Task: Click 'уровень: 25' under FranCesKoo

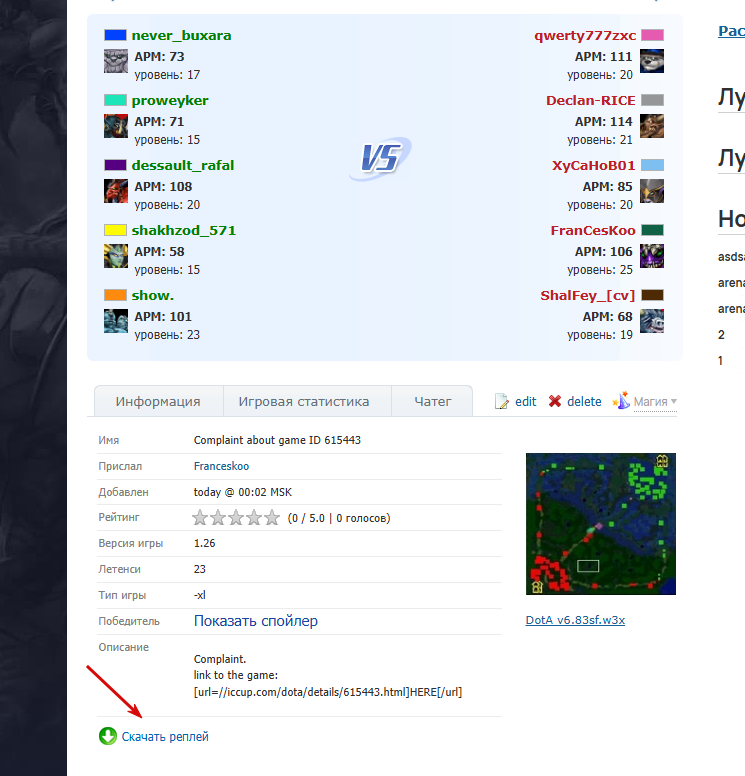Action: (x=600, y=270)
